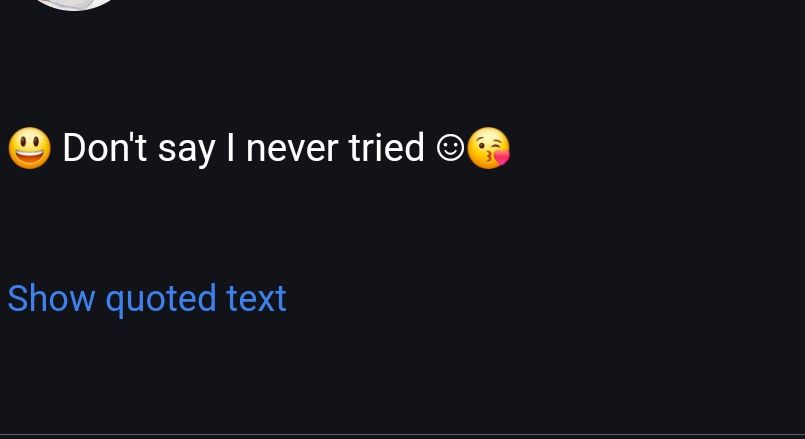Click the open mouth of the grinning emoji
805x439 pixels.
[x=29, y=156]
